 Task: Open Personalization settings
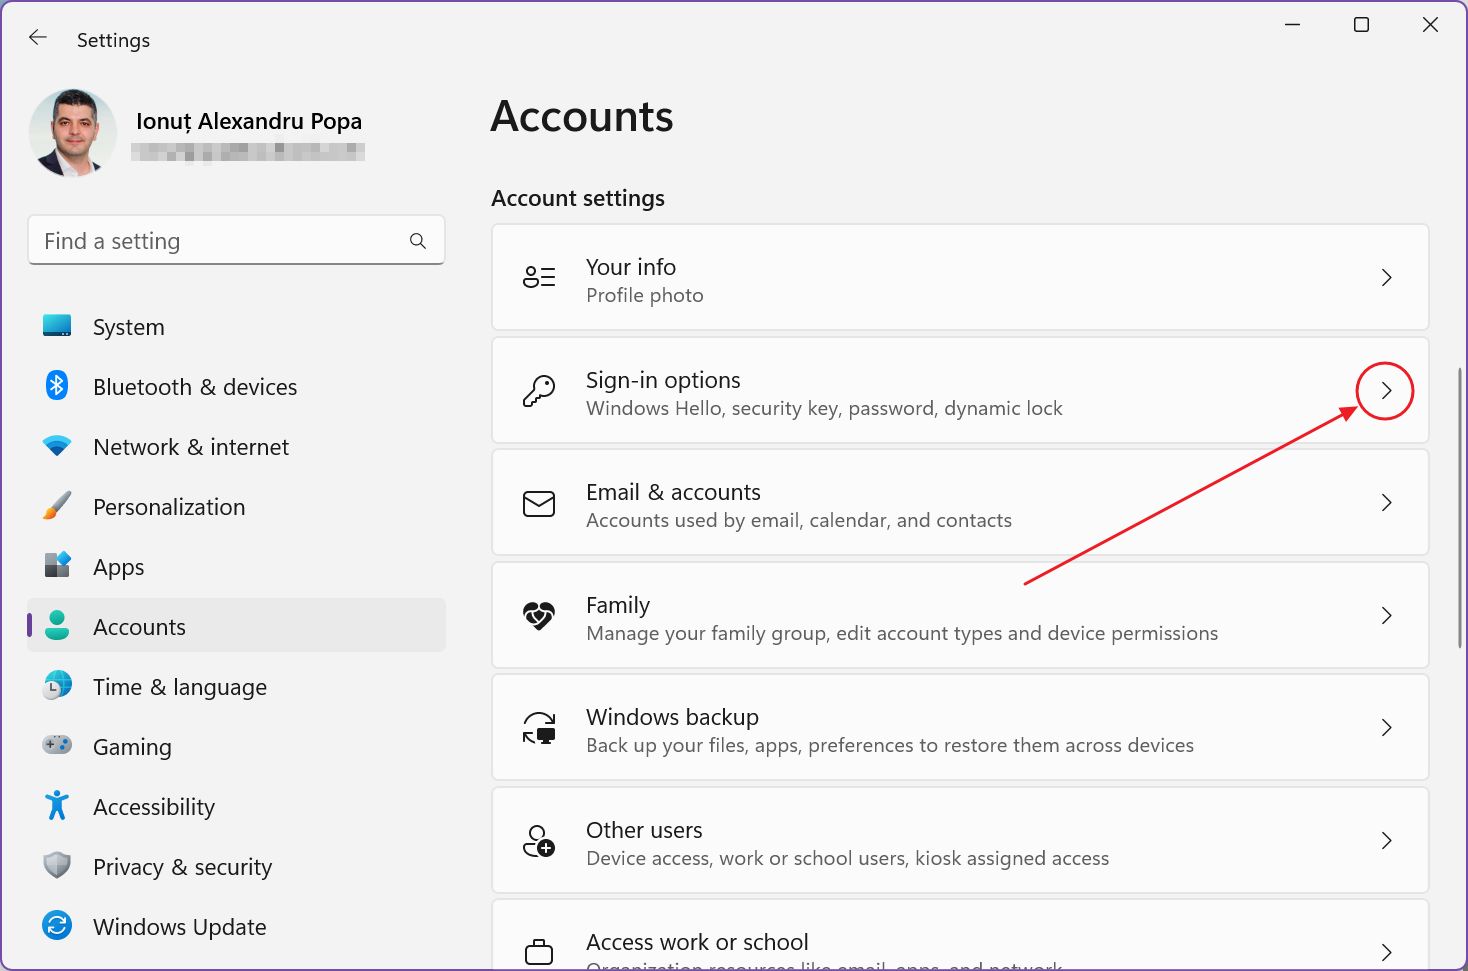(x=237, y=507)
